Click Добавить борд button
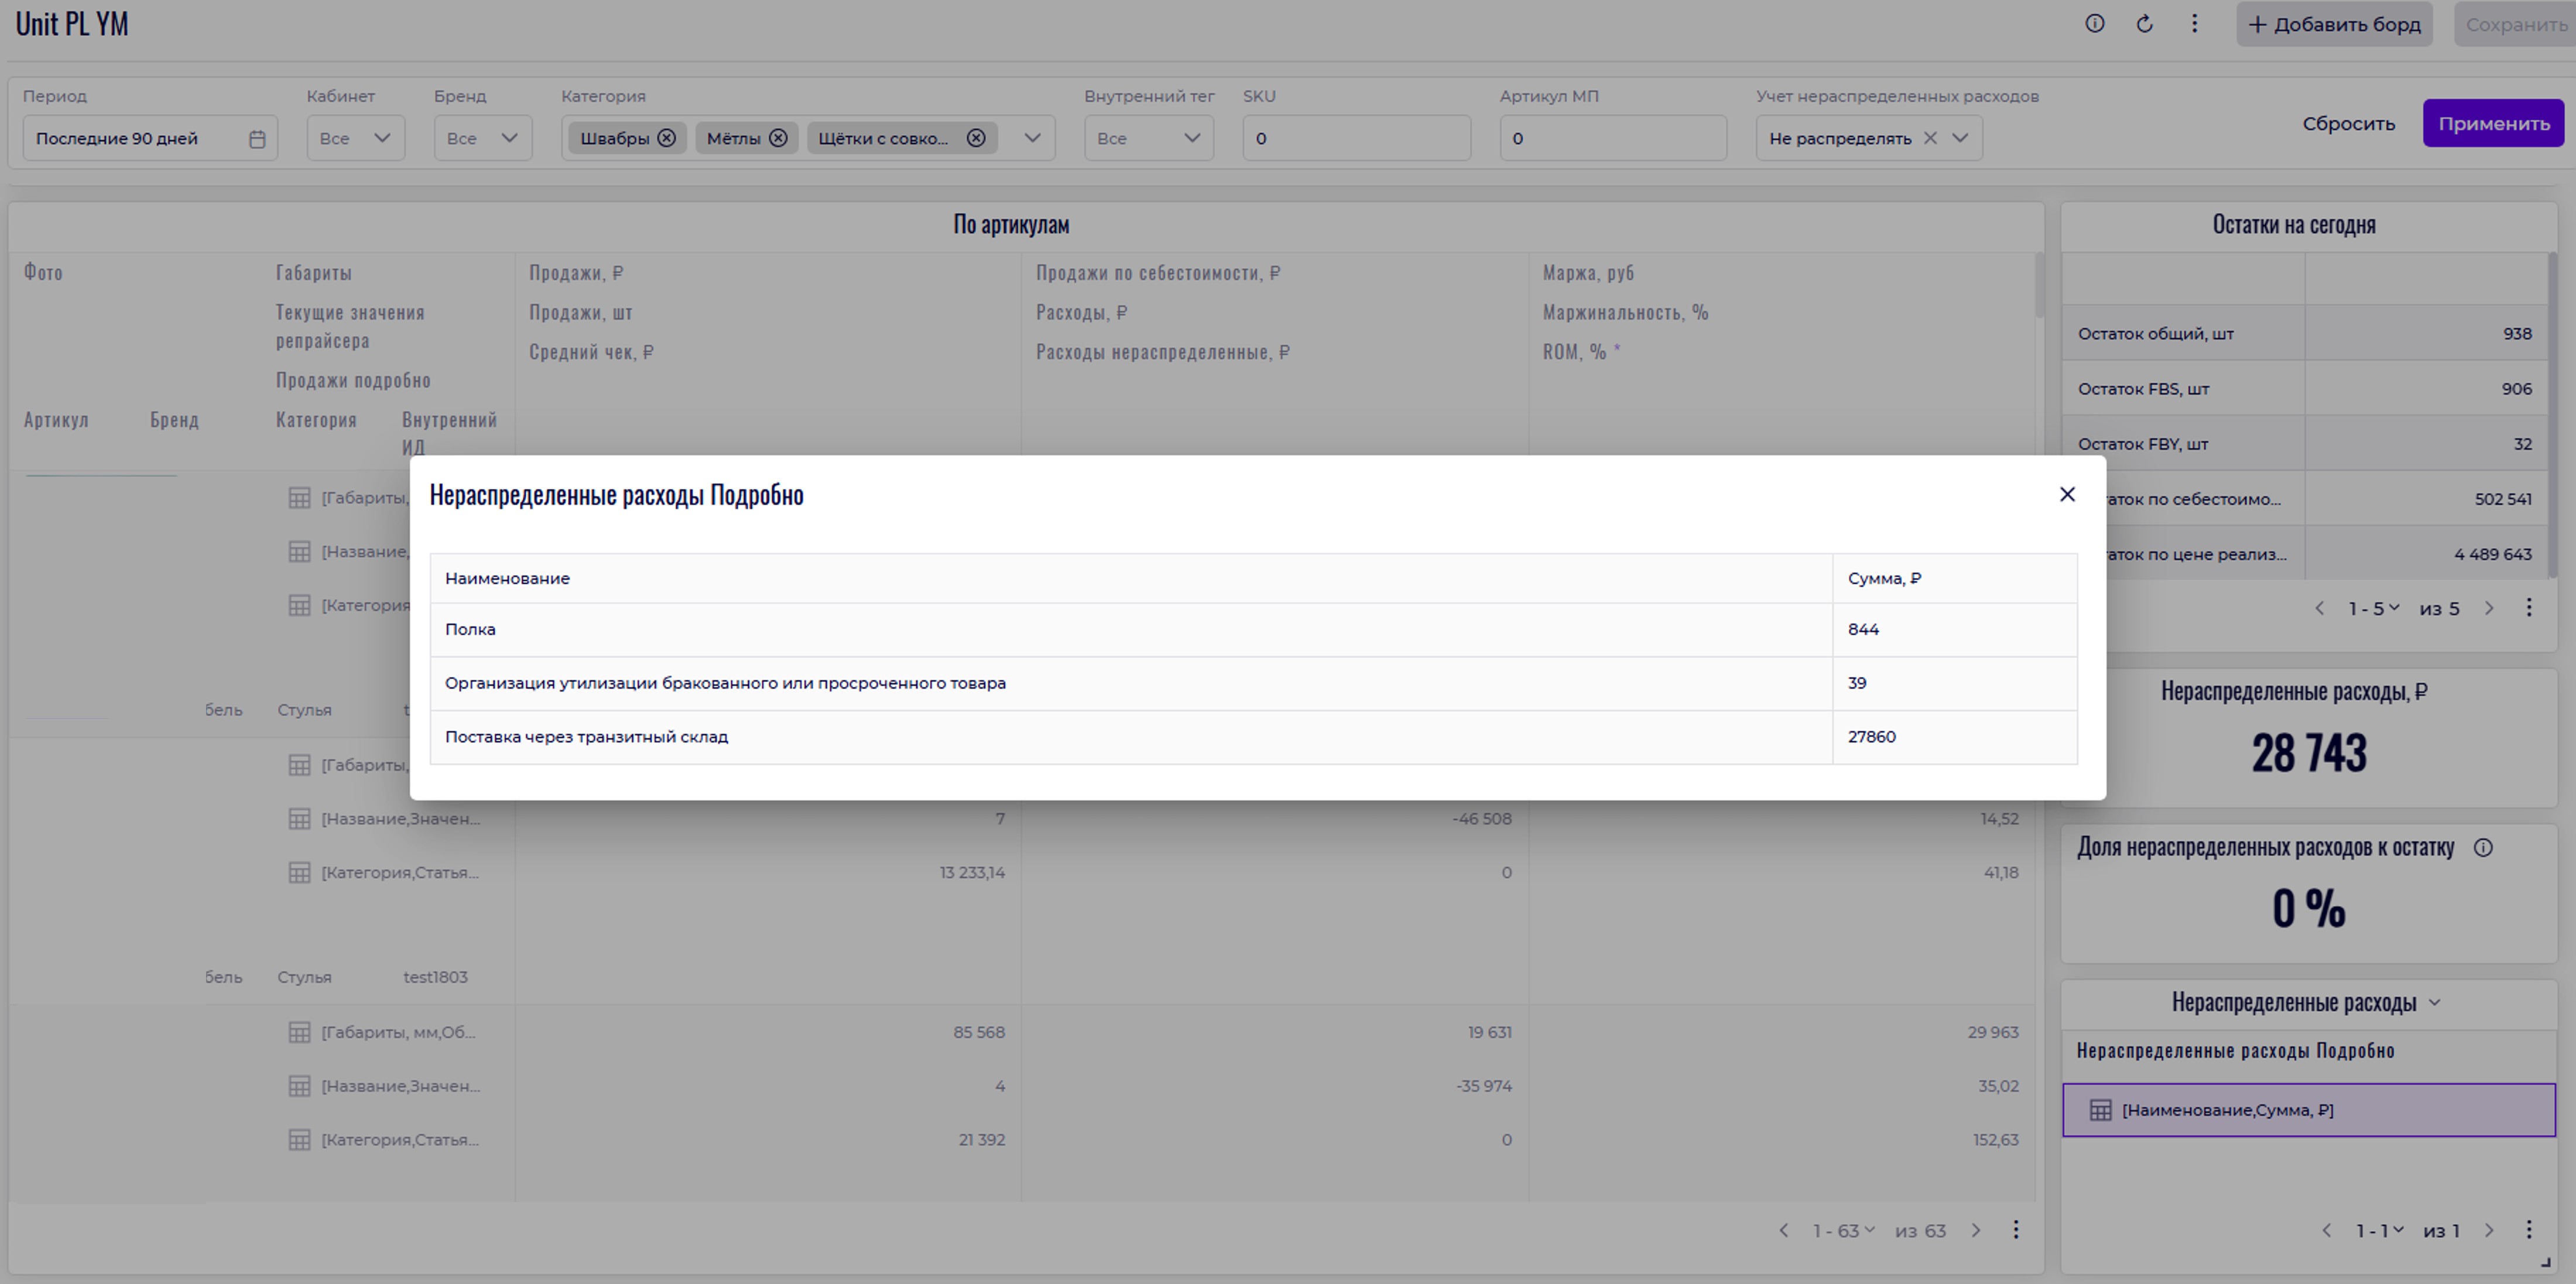2576x1284 pixels. tap(2334, 24)
